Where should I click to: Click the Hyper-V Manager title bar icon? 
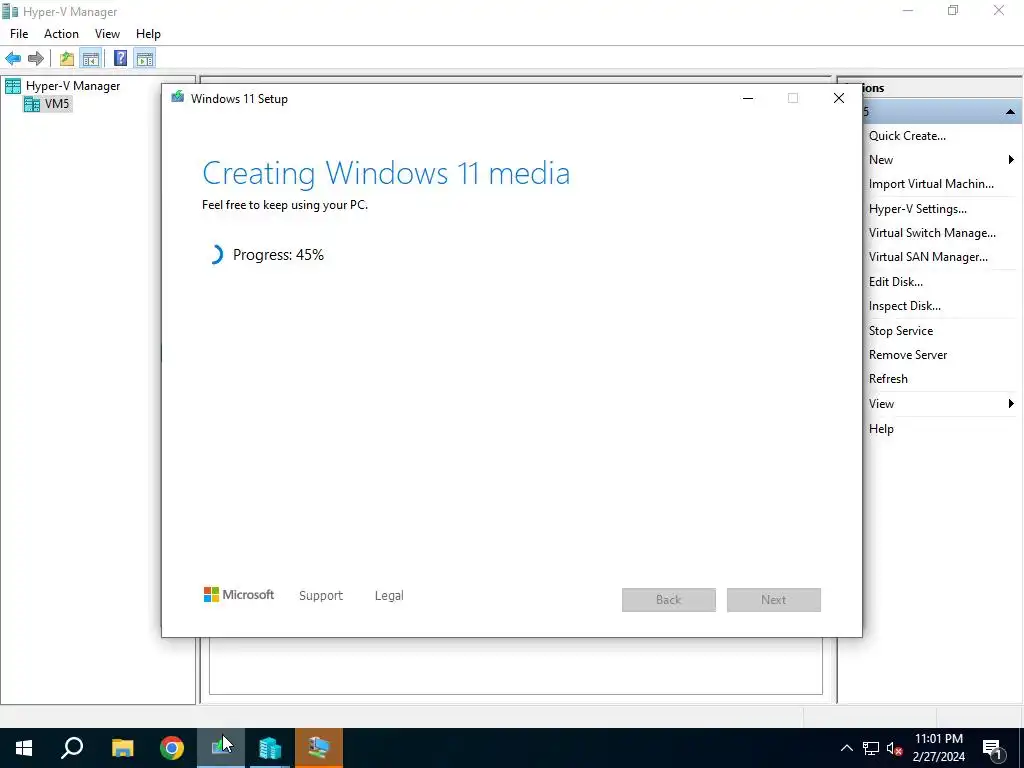tap(10, 12)
